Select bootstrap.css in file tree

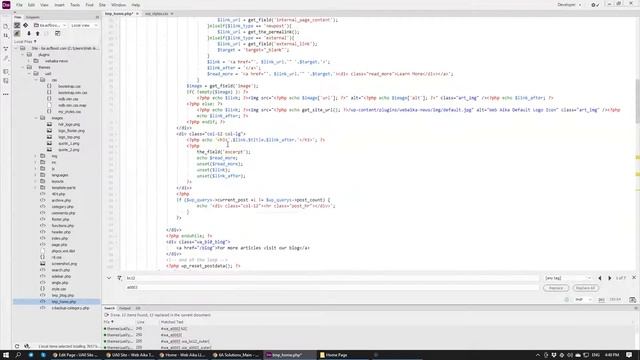point(69,86)
